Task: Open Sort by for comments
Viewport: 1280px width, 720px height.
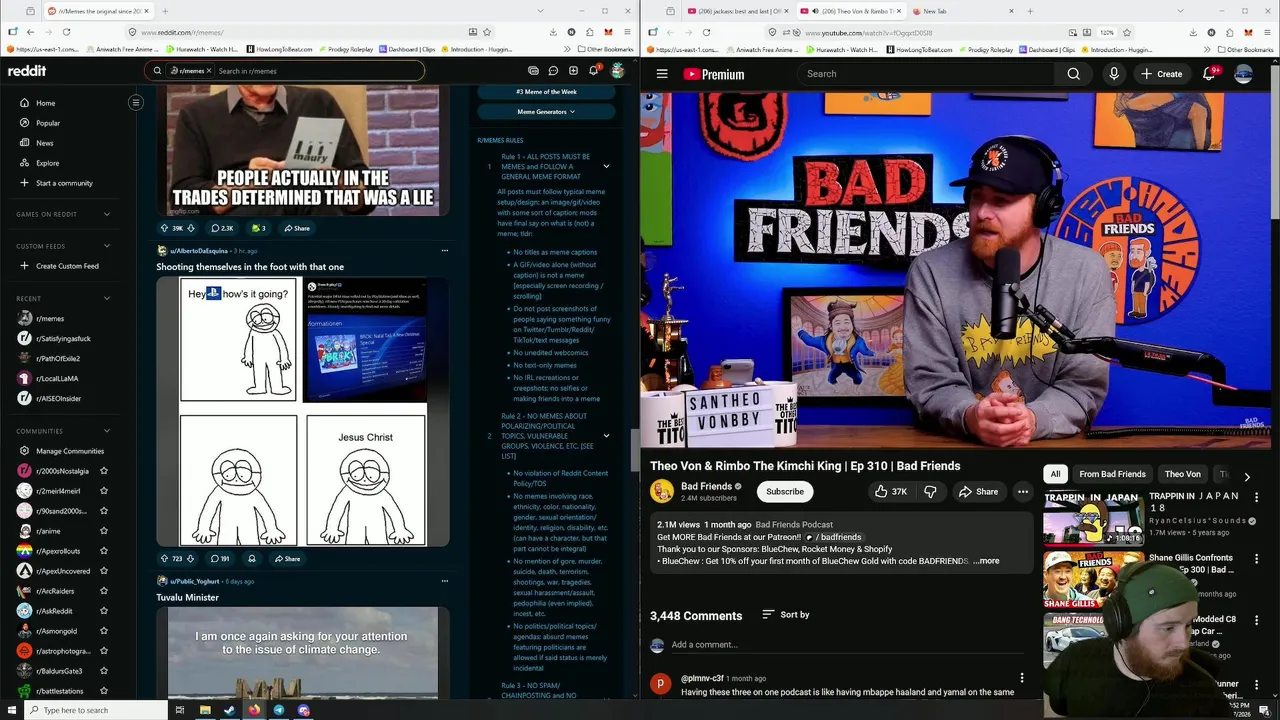Action: (x=786, y=615)
